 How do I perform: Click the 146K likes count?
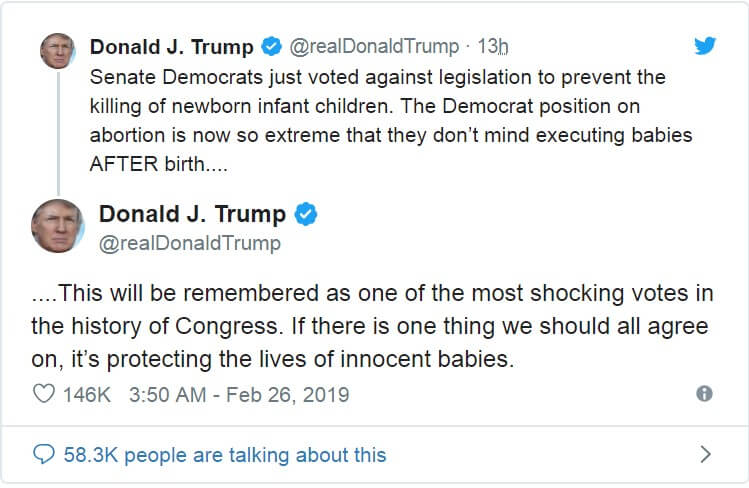click(86, 394)
